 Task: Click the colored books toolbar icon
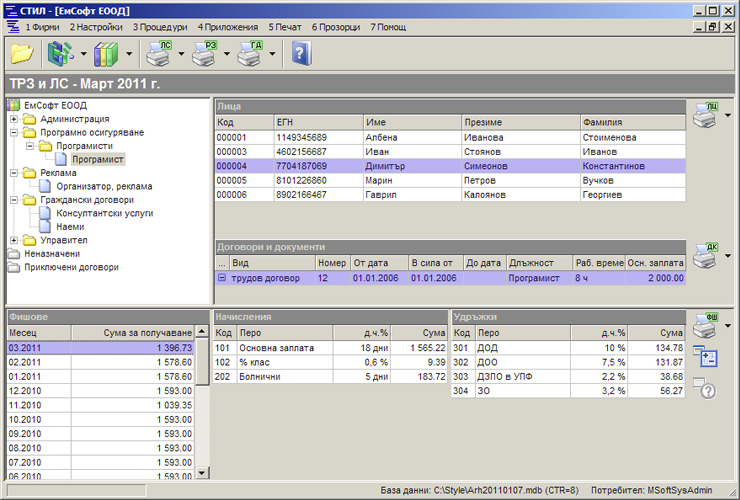tap(106, 54)
